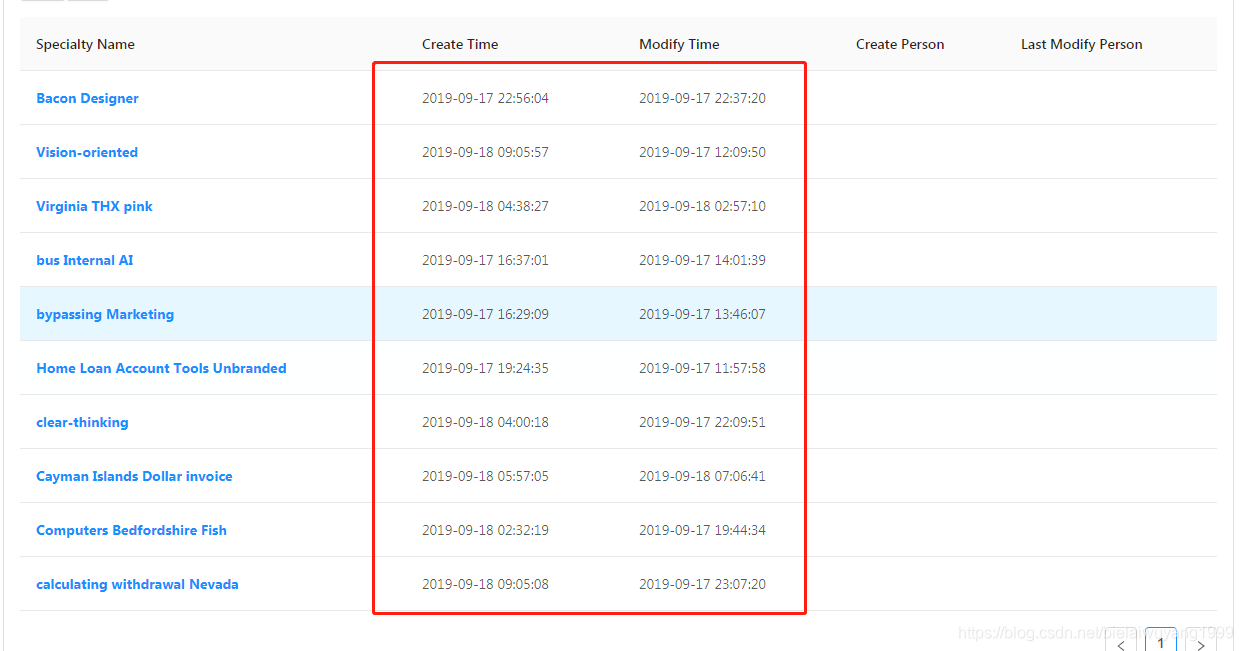Select page 1 in pagination
This screenshot has width=1243, height=651.
tap(1161, 642)
